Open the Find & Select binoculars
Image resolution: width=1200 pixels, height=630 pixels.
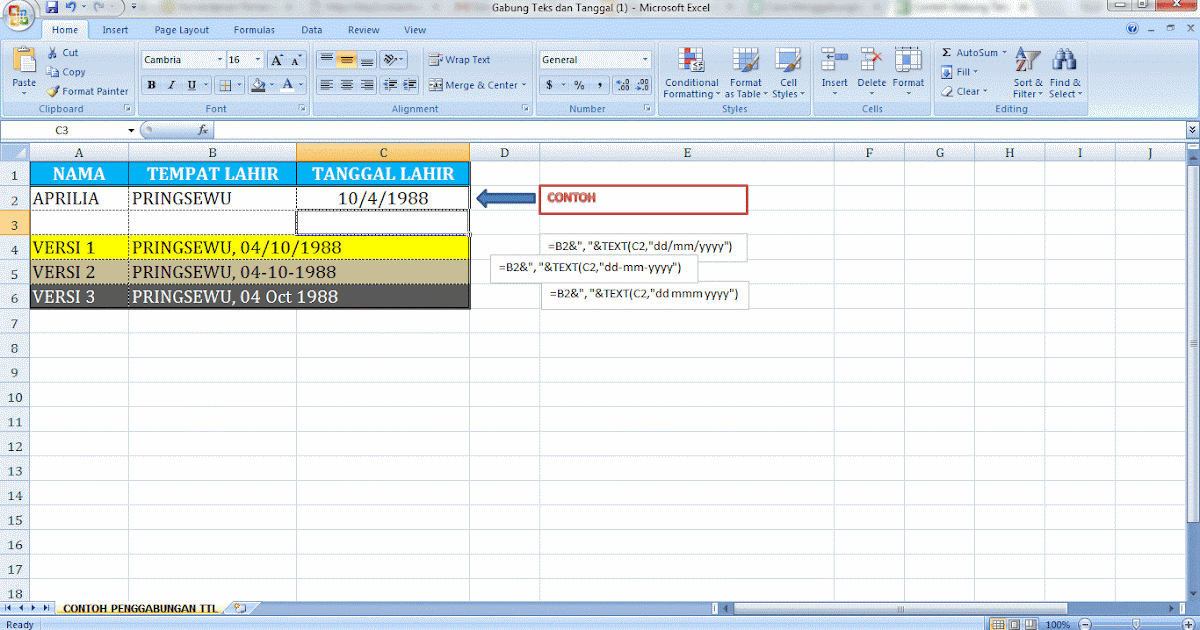click(x=1064, y=73)
